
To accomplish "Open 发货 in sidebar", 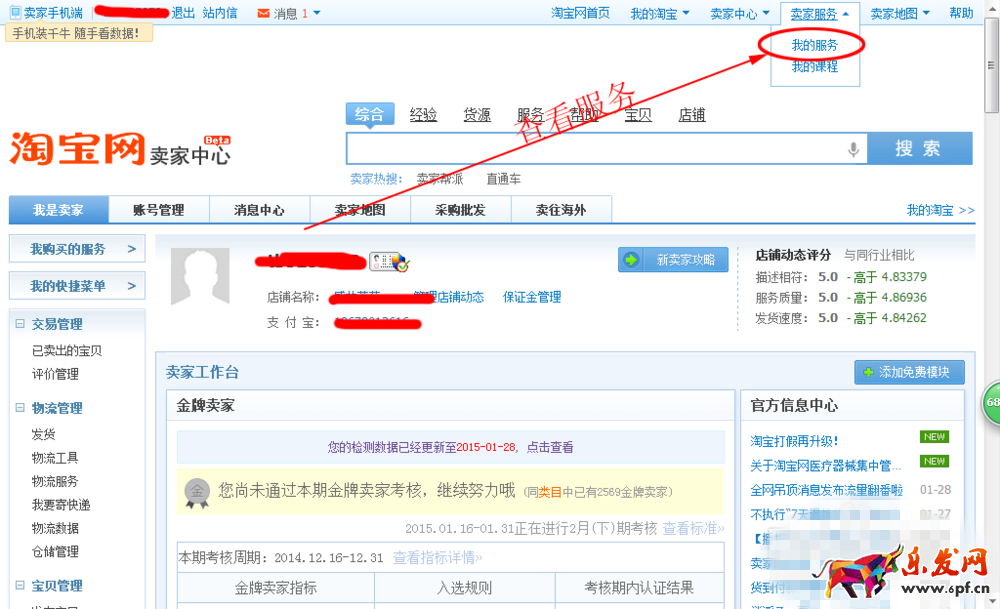I will pos(43,434).
